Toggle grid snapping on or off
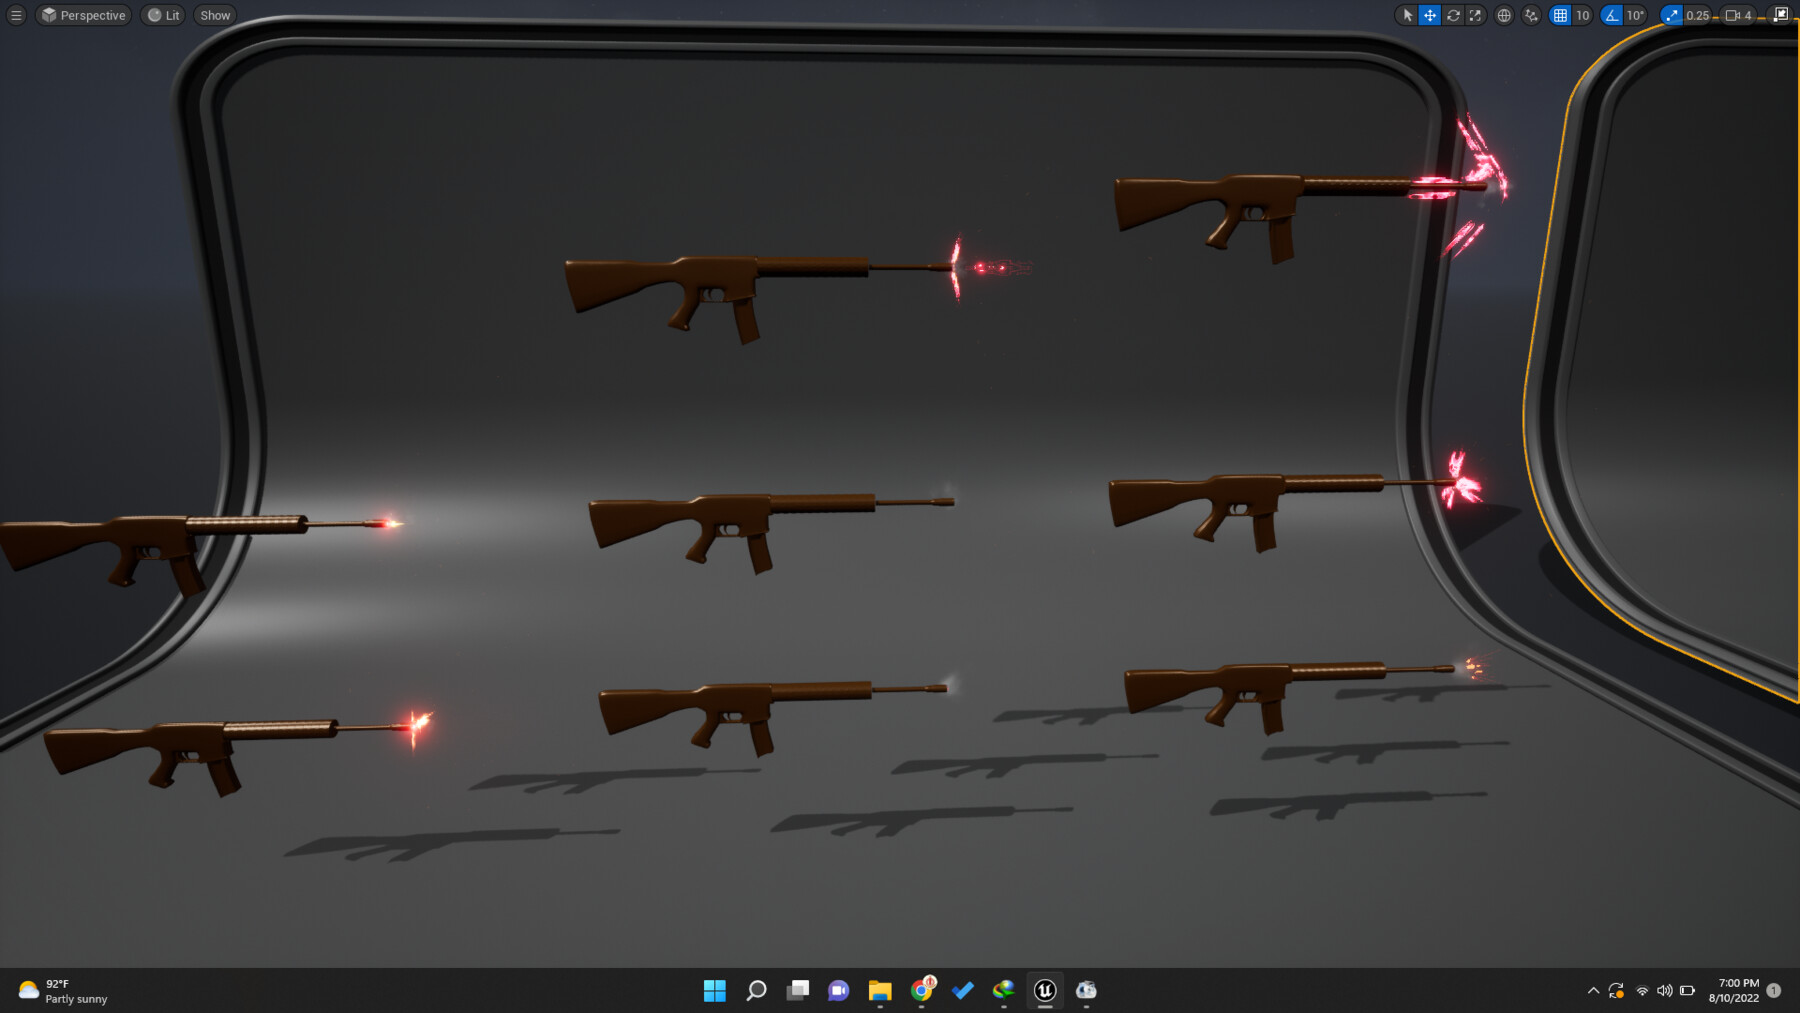1800x1013 pixels. tap(1562, 15)
